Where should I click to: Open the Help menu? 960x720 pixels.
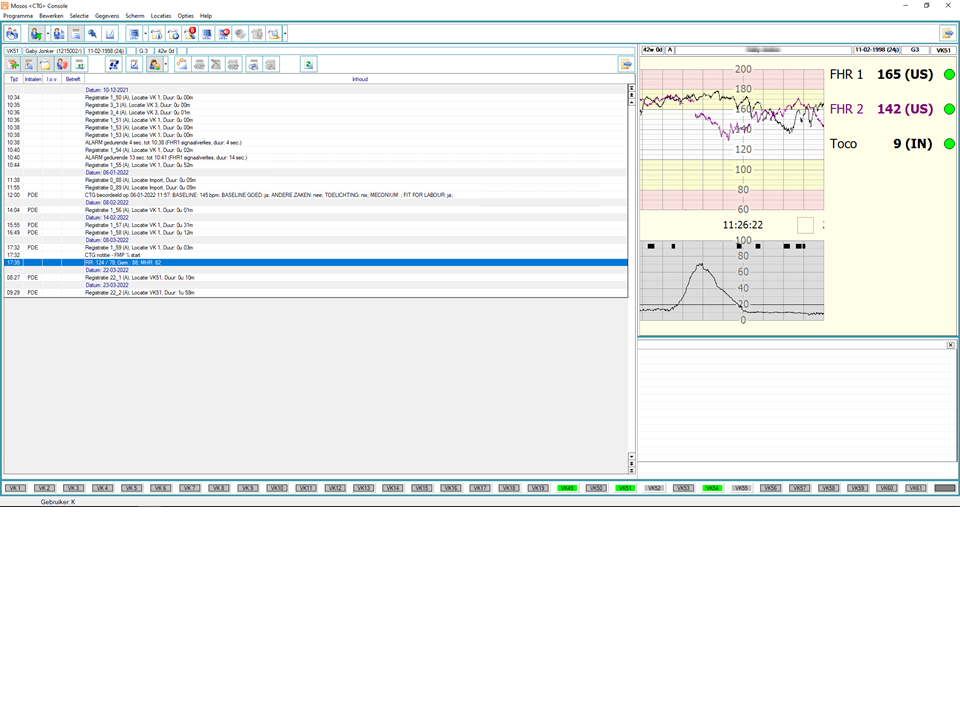(x=206, y=16)
